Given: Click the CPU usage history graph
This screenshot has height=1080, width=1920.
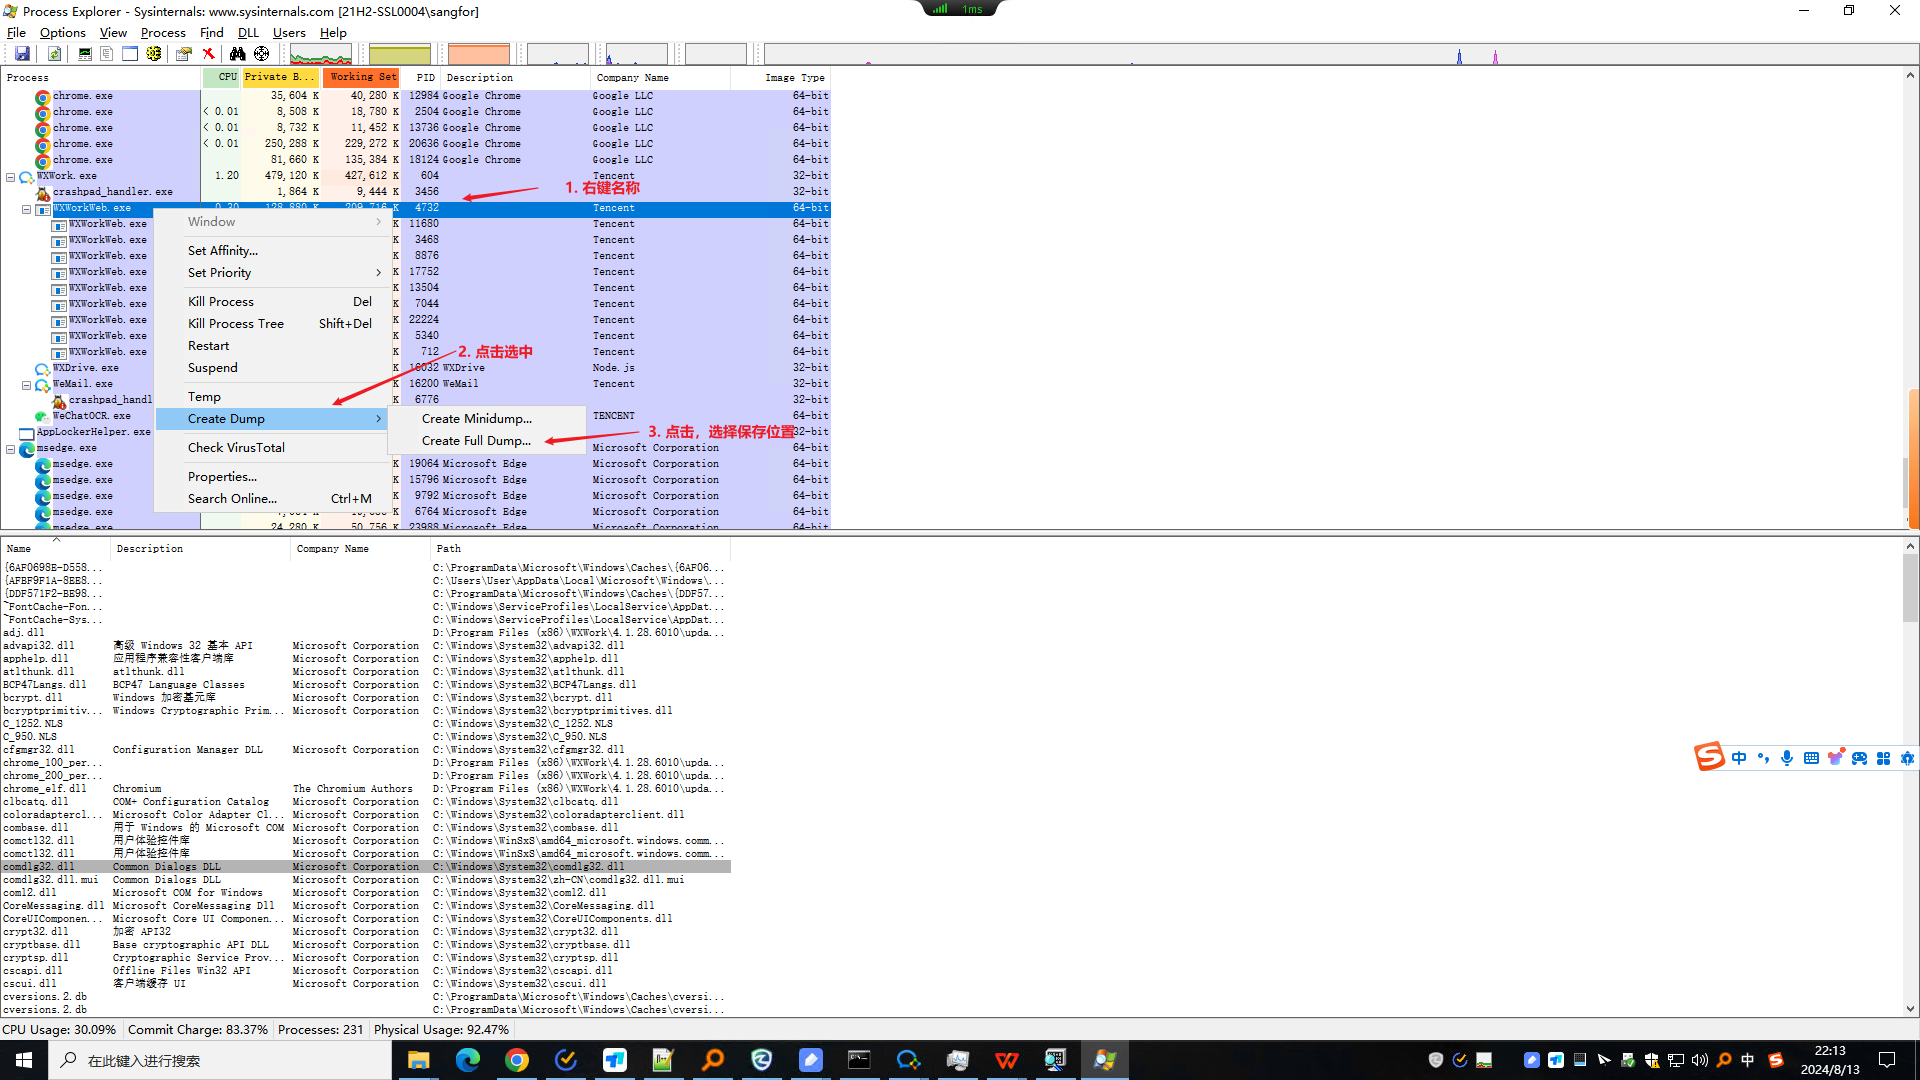Looking at the screenshot, I should 320,55.
